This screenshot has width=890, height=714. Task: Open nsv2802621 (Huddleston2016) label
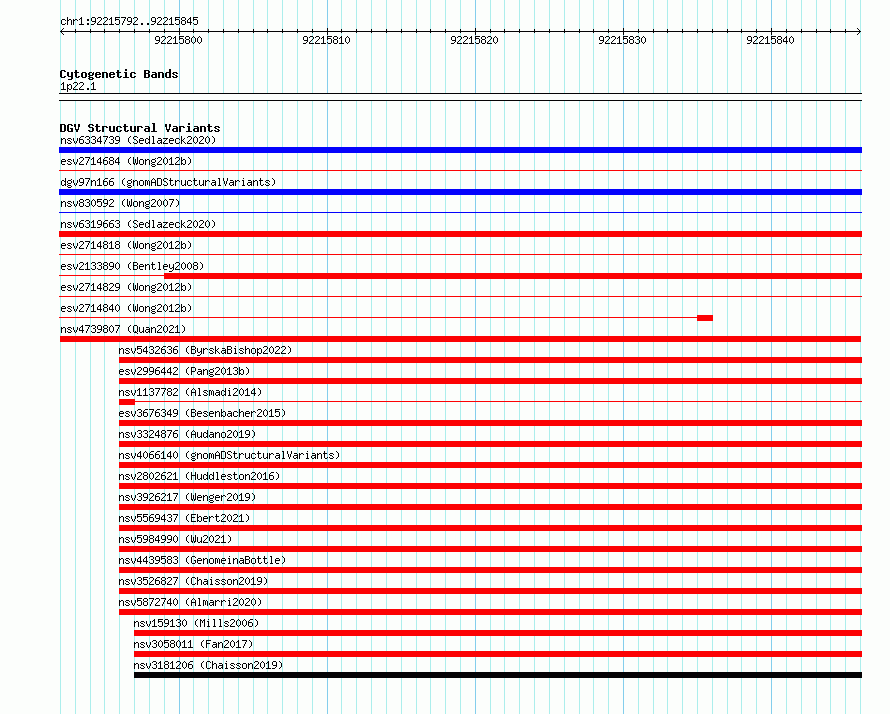click(199, 476)
